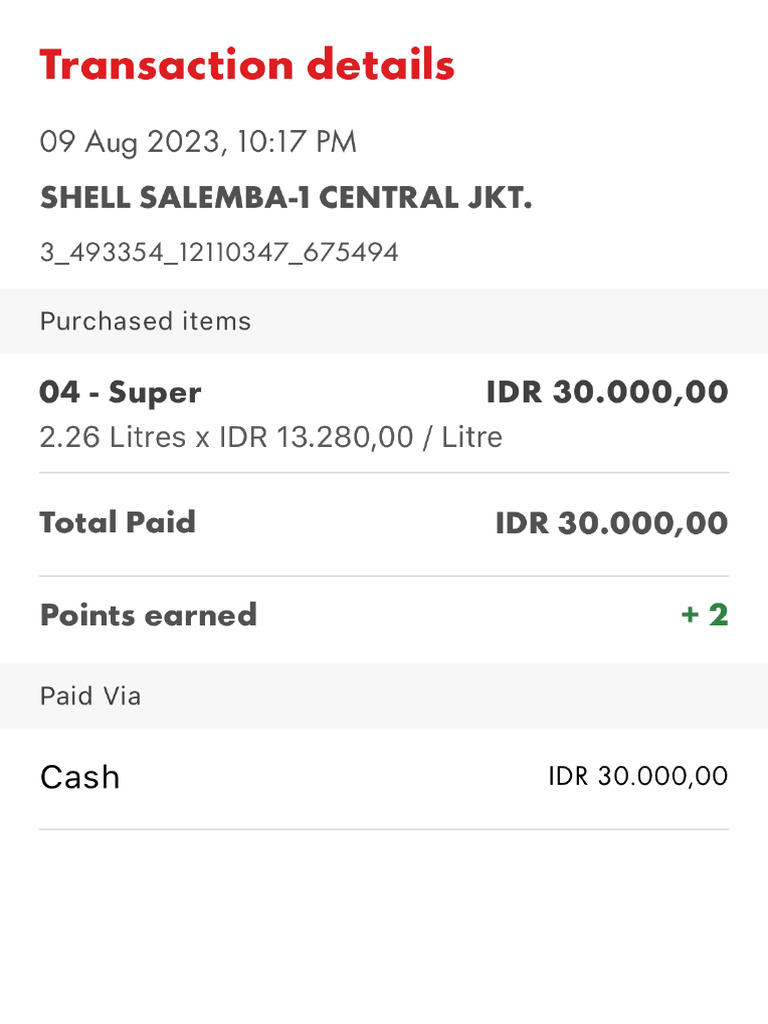
Task: Click the red Transaction details heading
Action: [x=247, y=65]
